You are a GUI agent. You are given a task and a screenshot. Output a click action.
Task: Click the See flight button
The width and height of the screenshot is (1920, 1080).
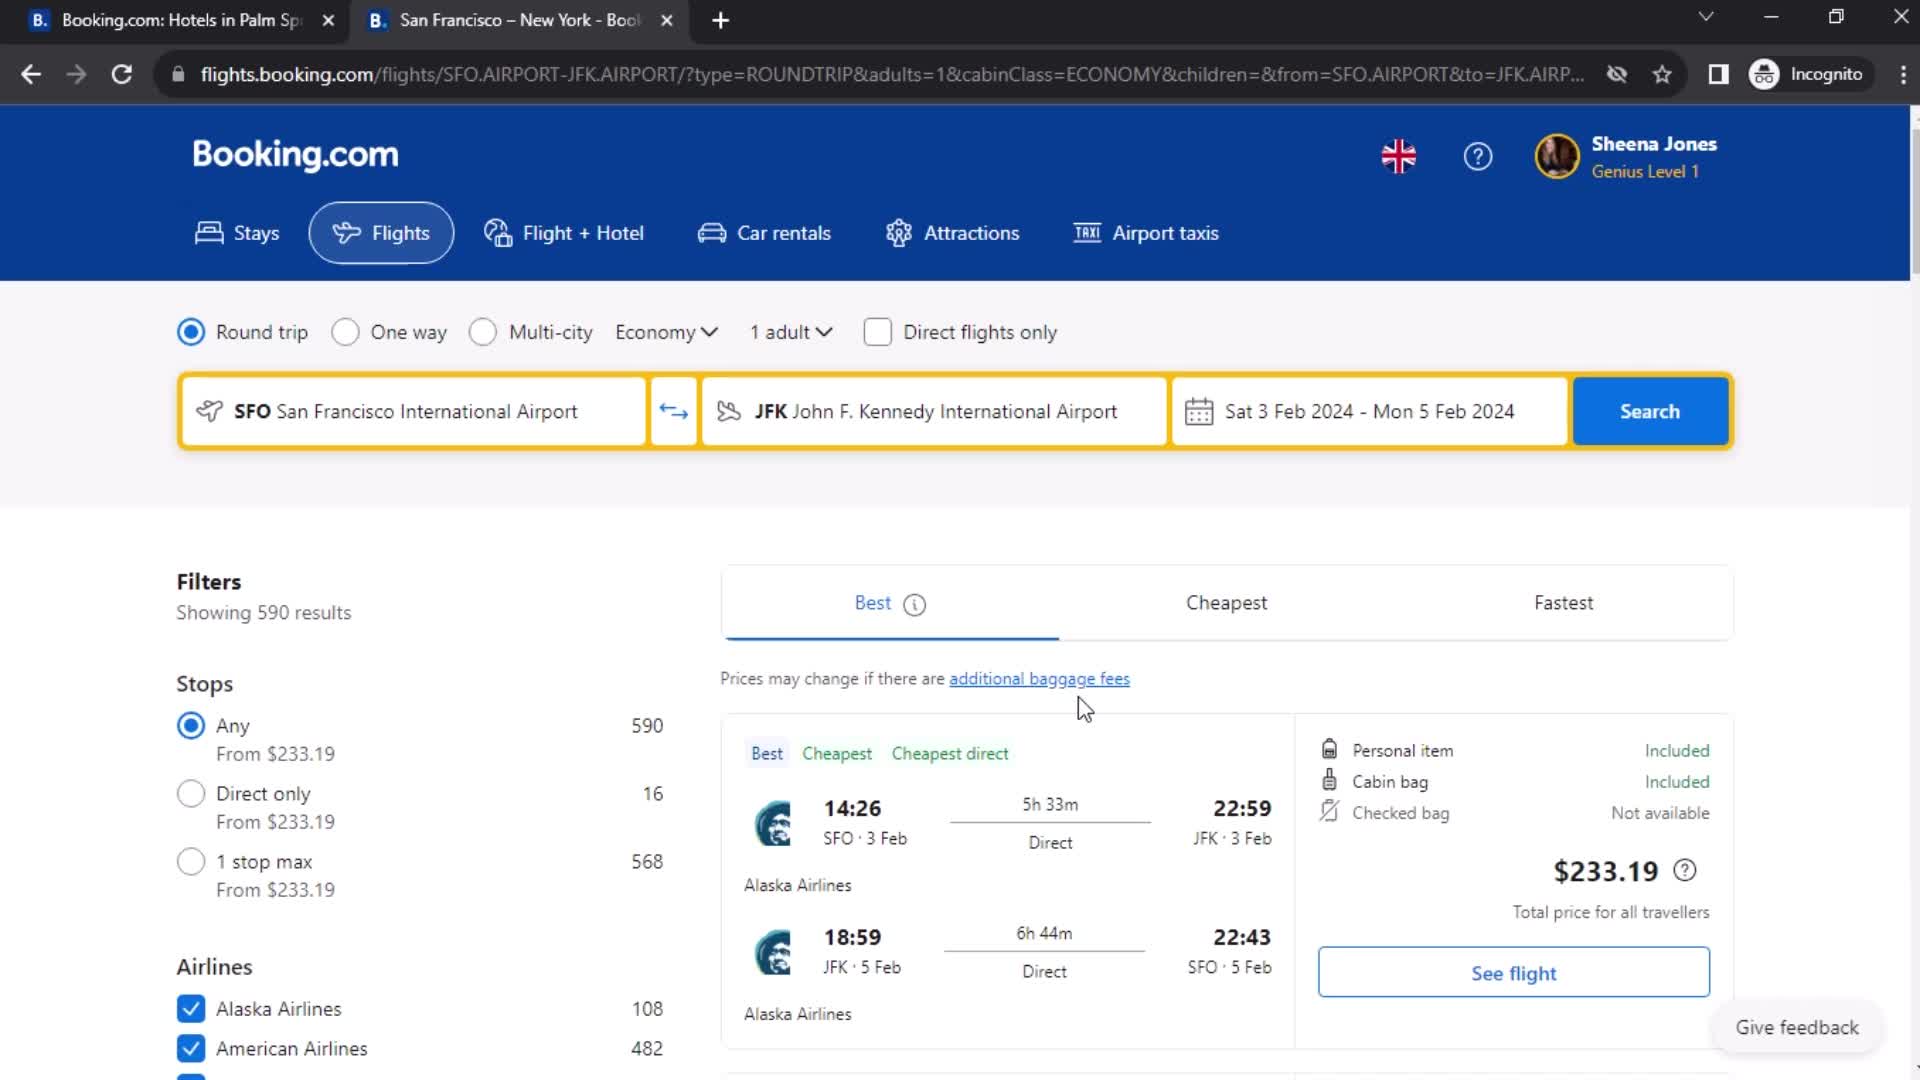(x=1513, y=972)
